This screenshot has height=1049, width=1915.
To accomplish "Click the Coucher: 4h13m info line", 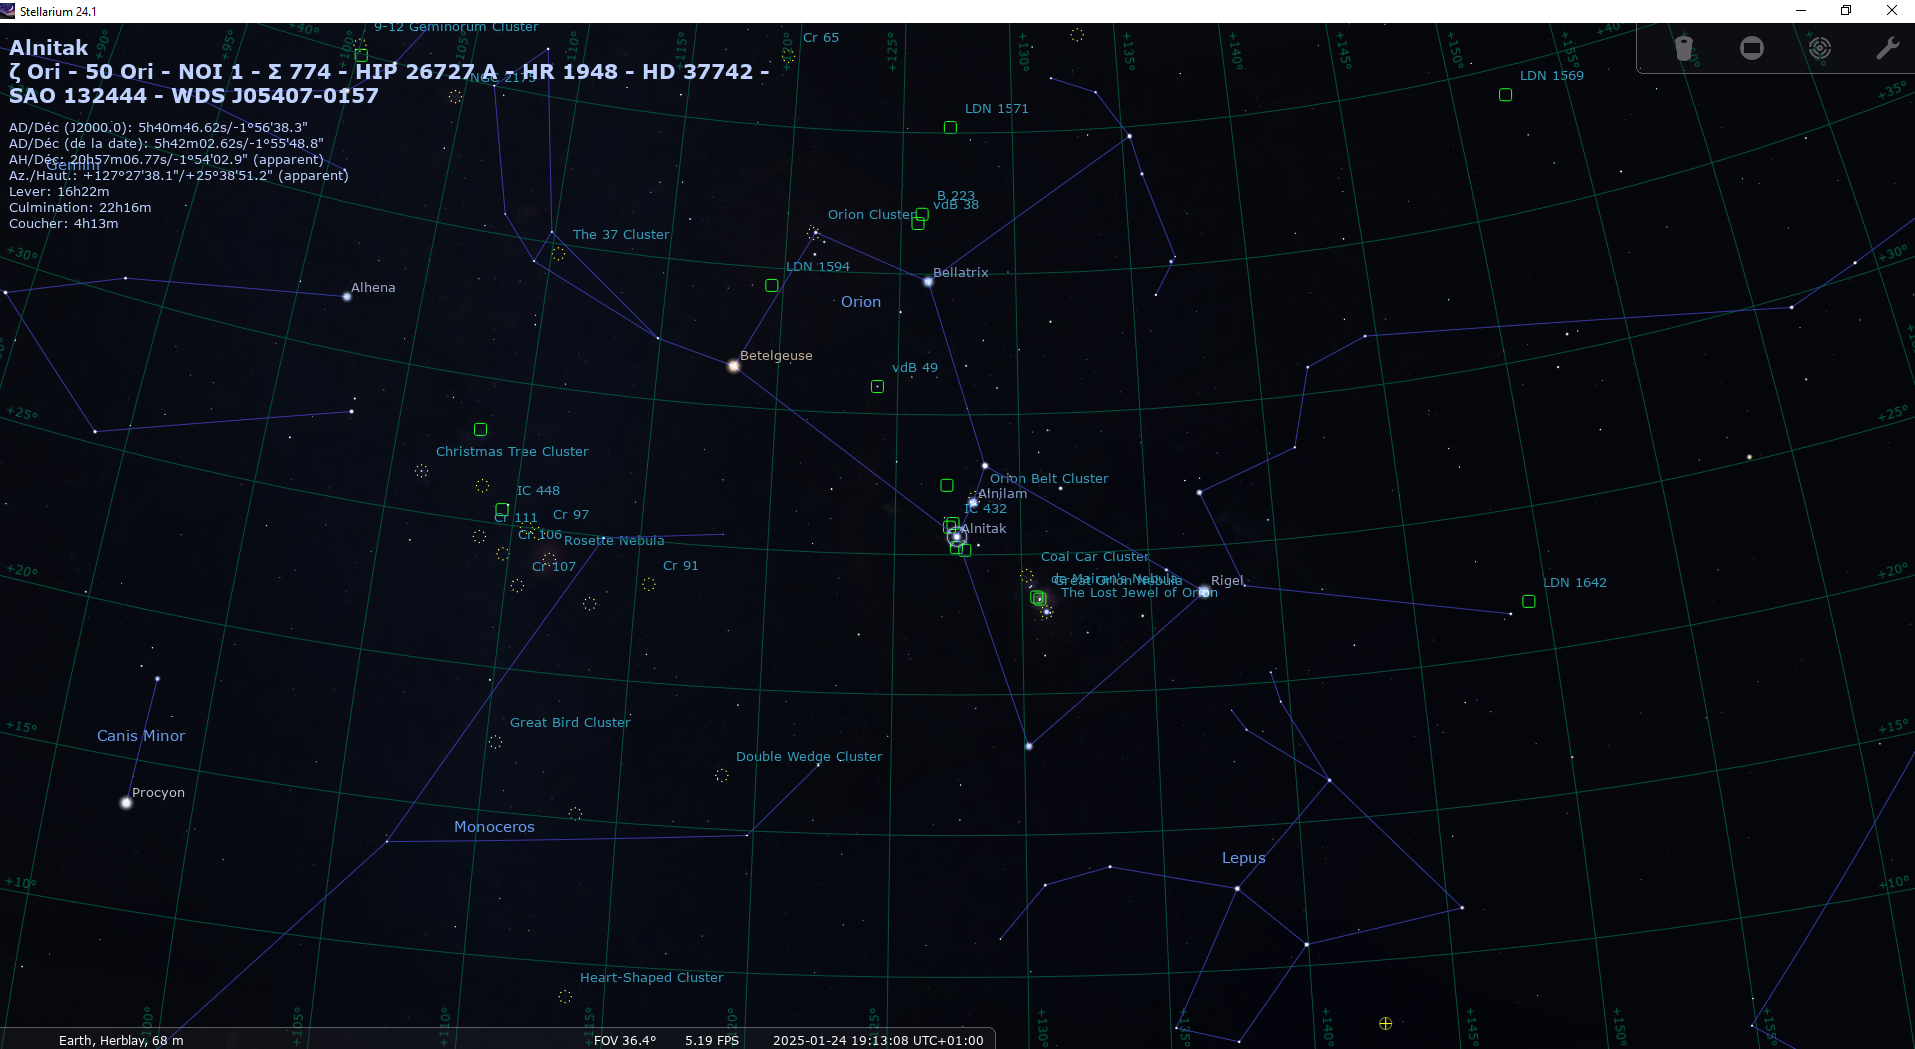I will (64, 224).
